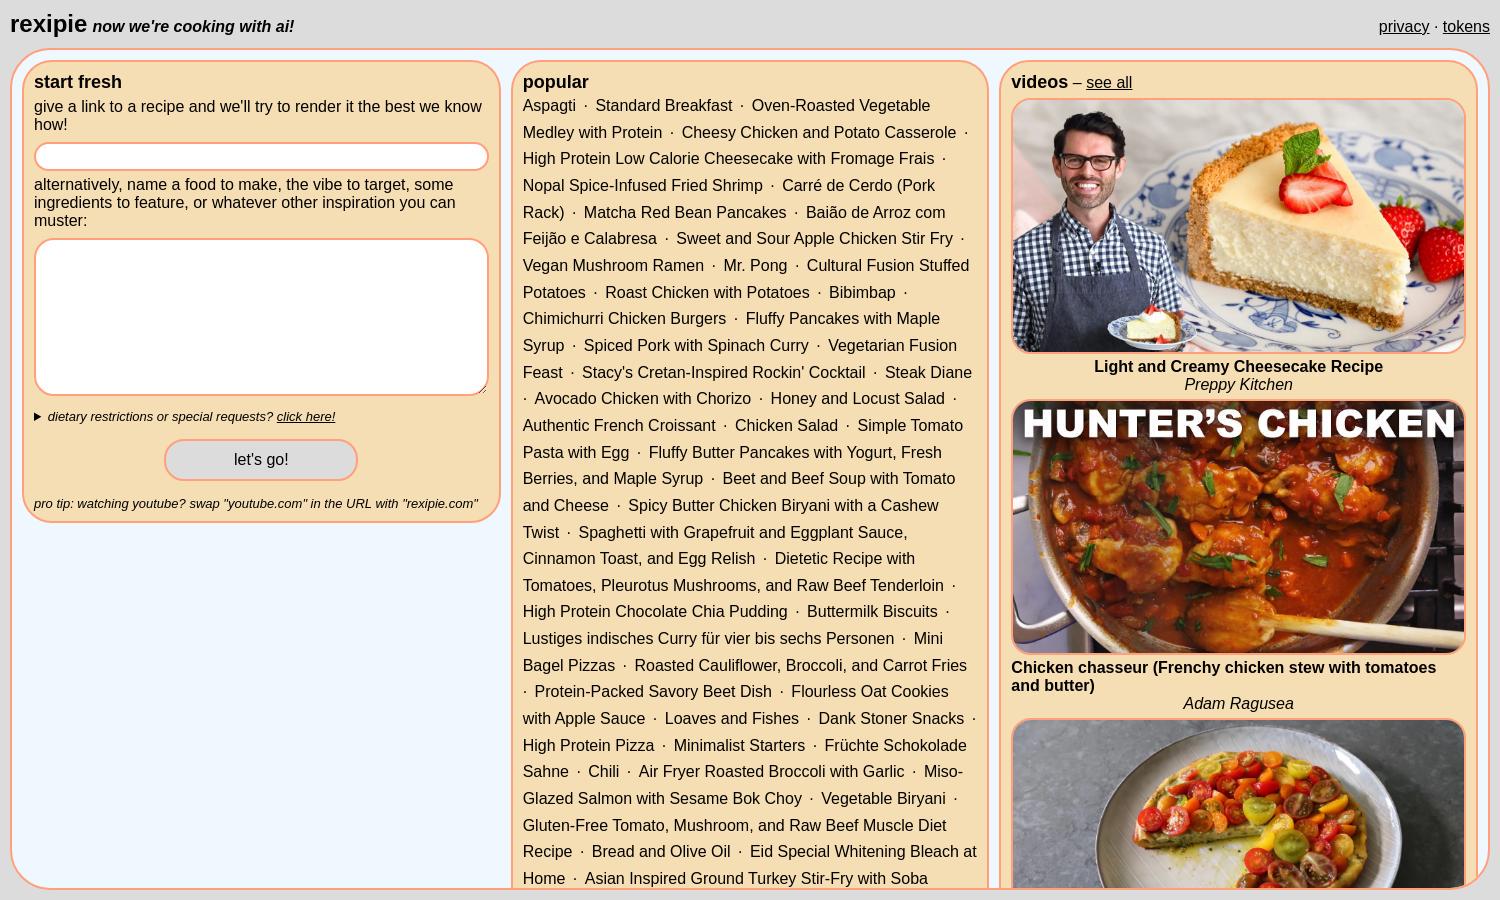The width and height of the screenshot is (1500, 900).
Task: Open the tomato tart video thumbnail
Action: click(x=1238, y=803)
